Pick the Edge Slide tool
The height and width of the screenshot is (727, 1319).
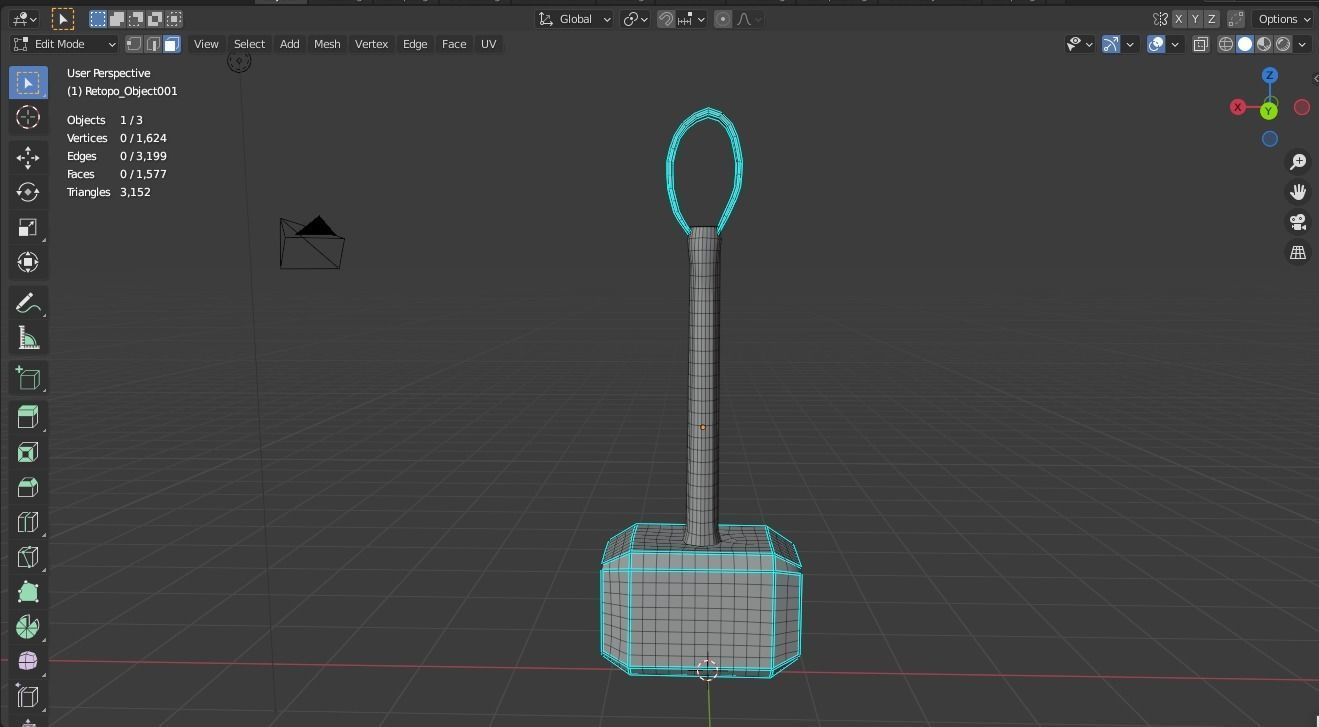(x=28, y=696)
